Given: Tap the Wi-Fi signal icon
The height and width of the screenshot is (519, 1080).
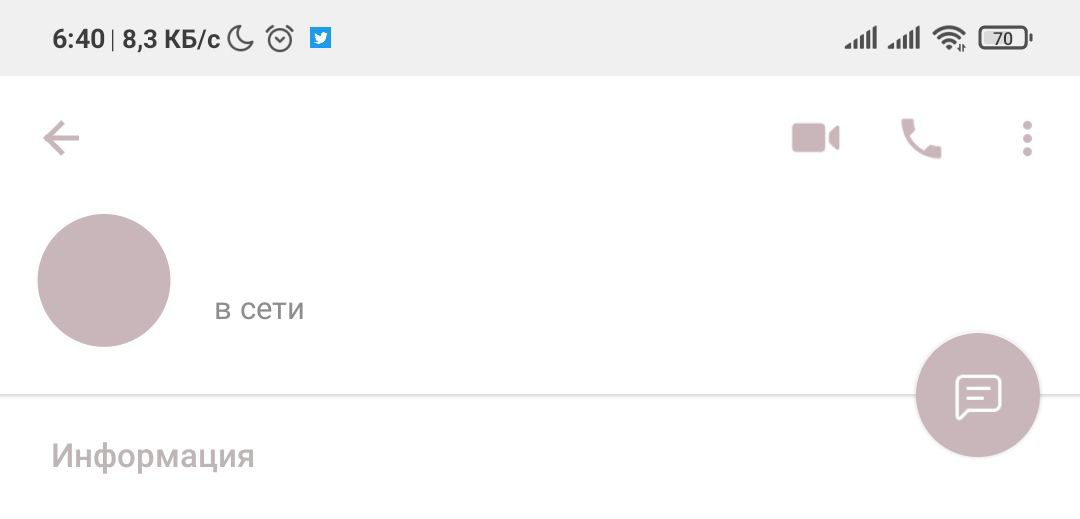Looking at the screenshot, I should (x=948, y=39).
